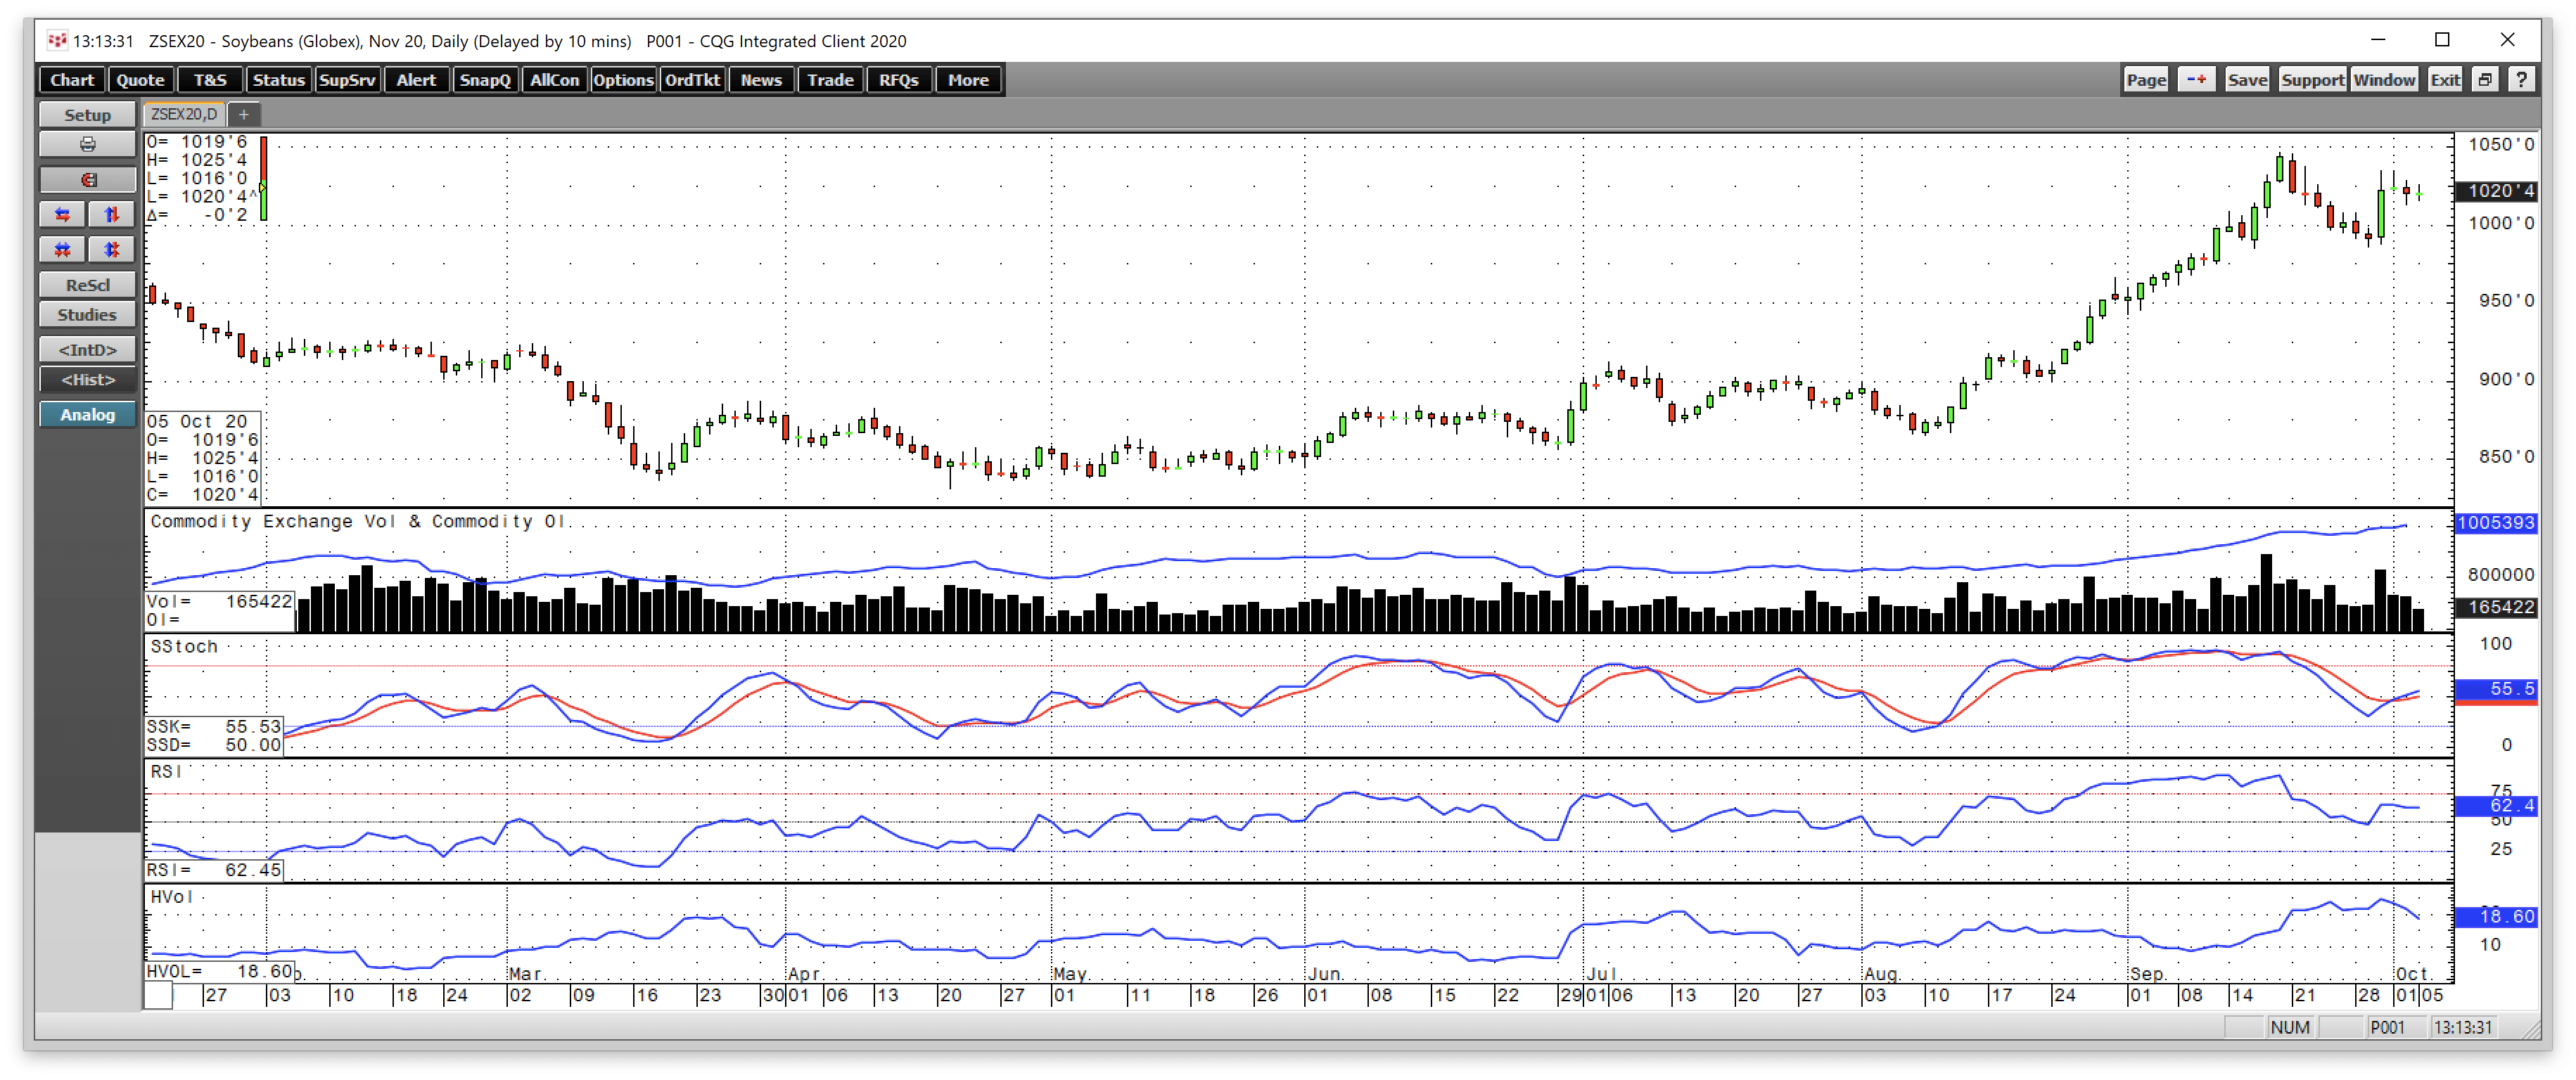Click the 1005393 open interest label
The width and height of the screenshot is (2576, 1080).
click(x=2496, y=523)
